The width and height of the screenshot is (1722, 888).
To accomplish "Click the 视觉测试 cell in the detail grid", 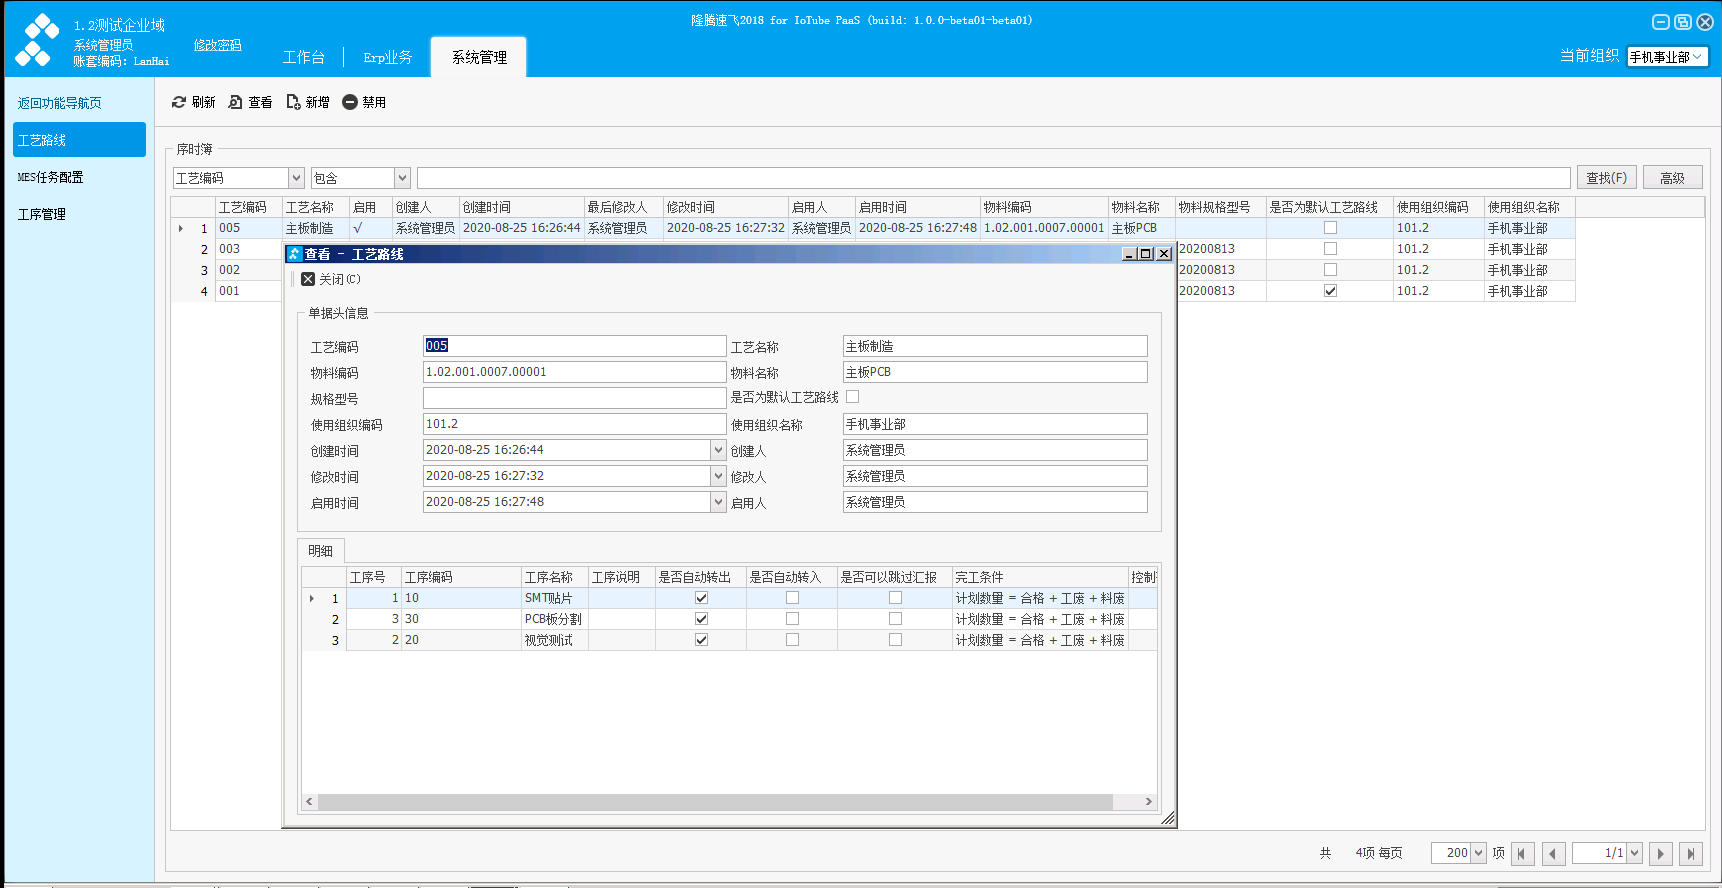I will tap(555, 640).
